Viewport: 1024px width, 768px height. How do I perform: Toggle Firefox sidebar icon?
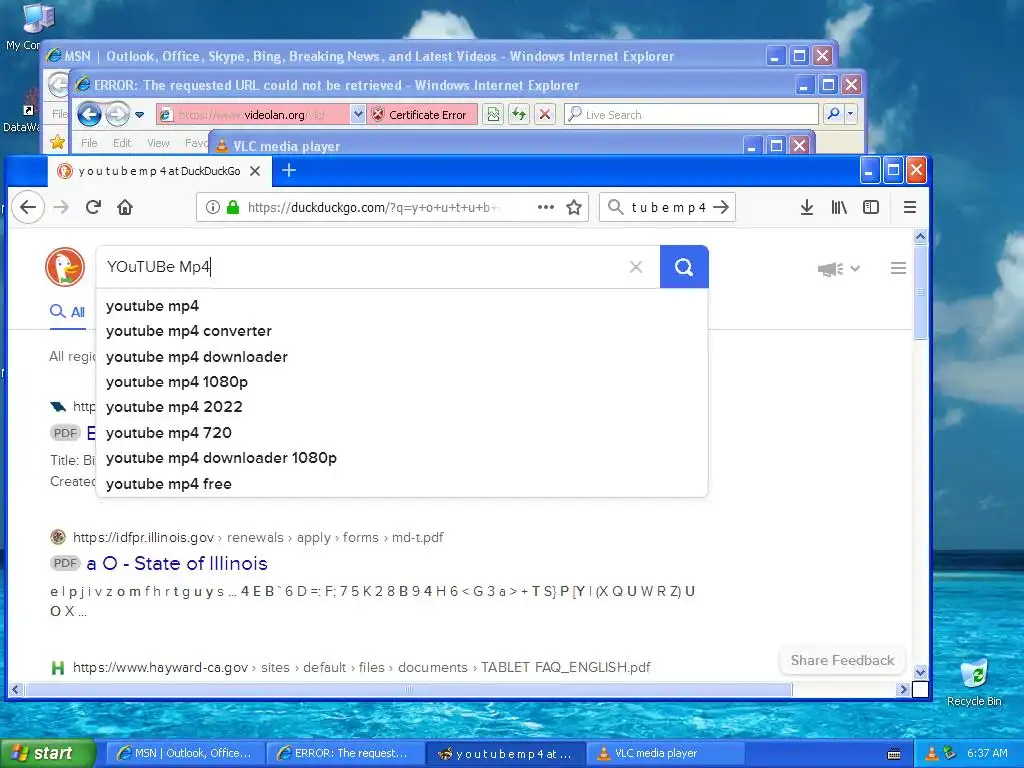(x=871, y=208)
